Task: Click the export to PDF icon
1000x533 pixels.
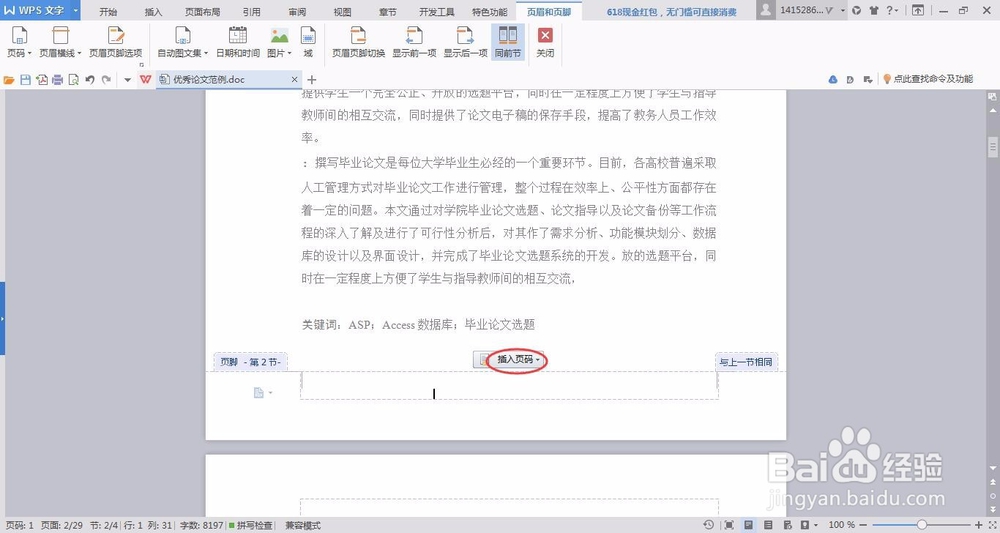Action: point(42,80)
